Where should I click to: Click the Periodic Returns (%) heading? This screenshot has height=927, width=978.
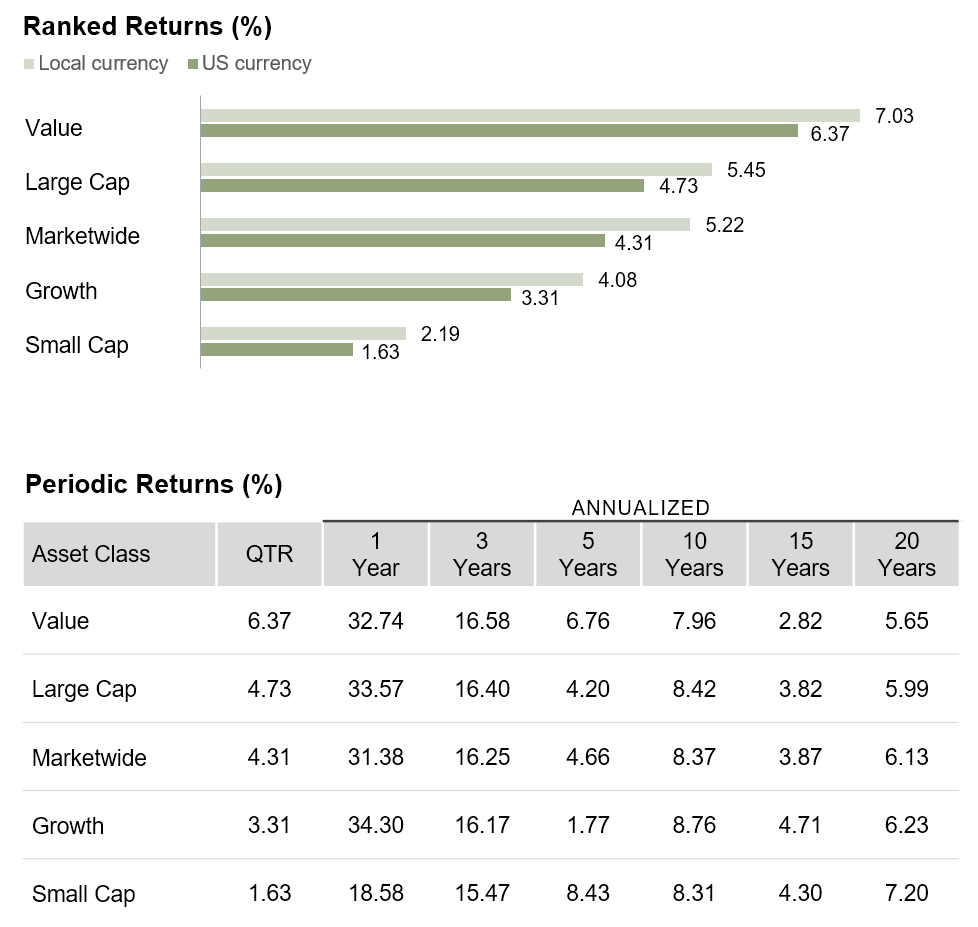click(x=153, y=485)
